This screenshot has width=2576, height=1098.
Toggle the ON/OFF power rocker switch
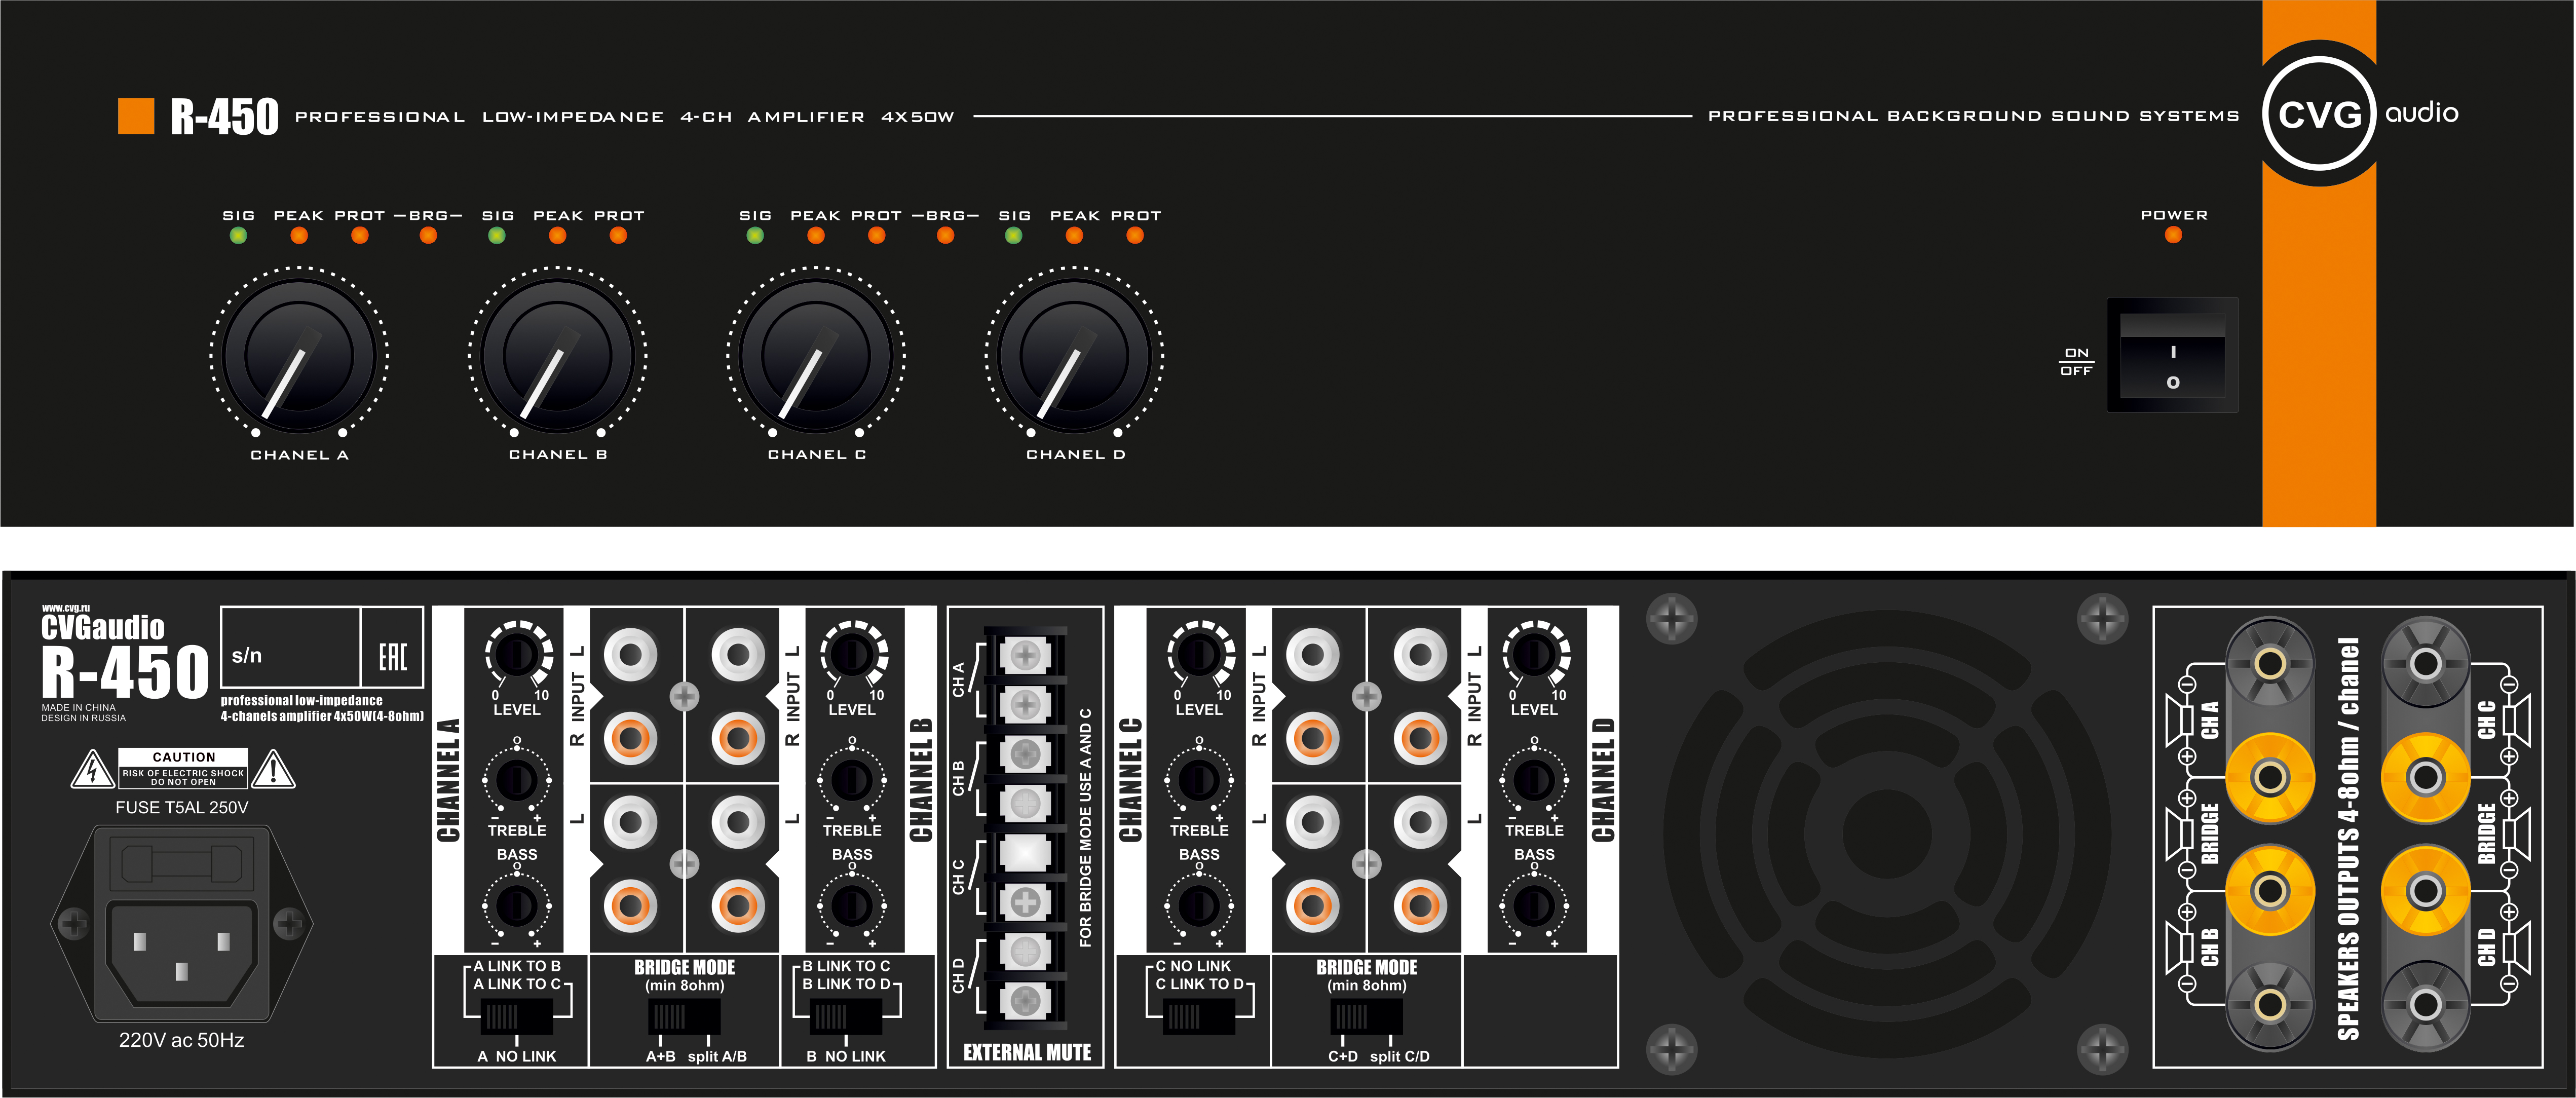pyautogui.click(x=2172, y=355)
